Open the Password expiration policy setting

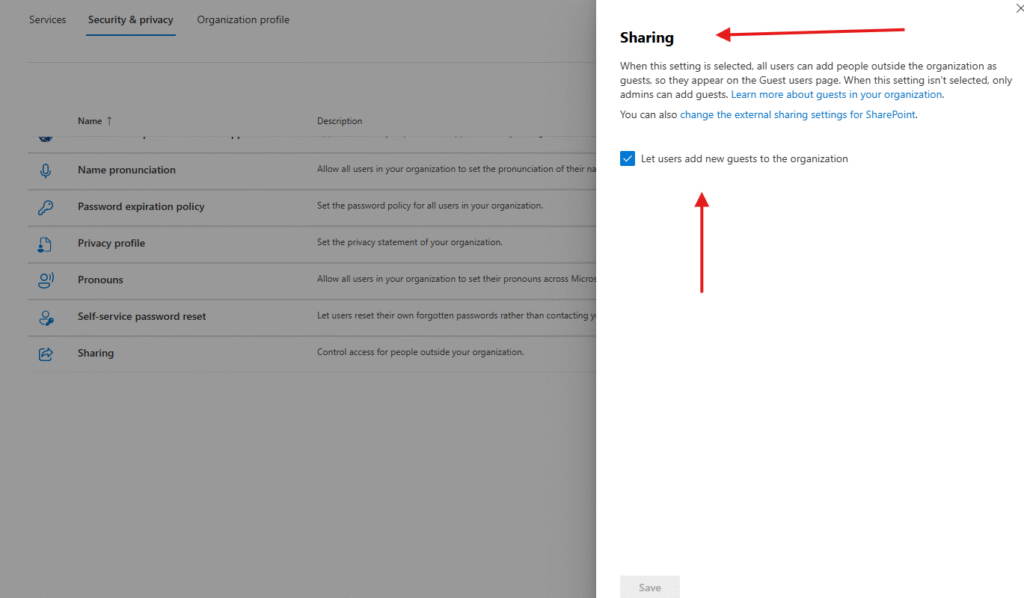pos(141,207)
